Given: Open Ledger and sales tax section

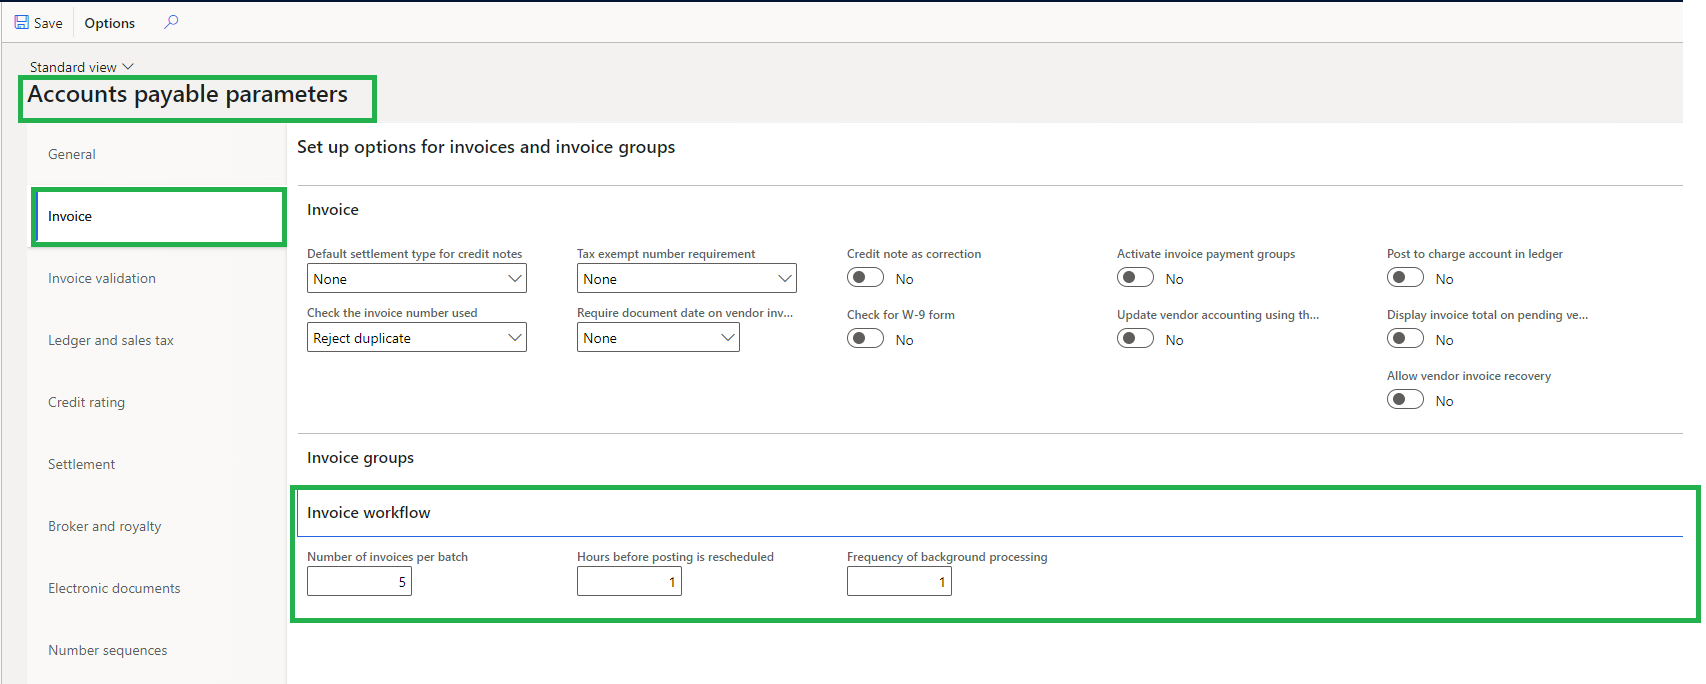Looking at the screenshot, I should click(111, 340).
